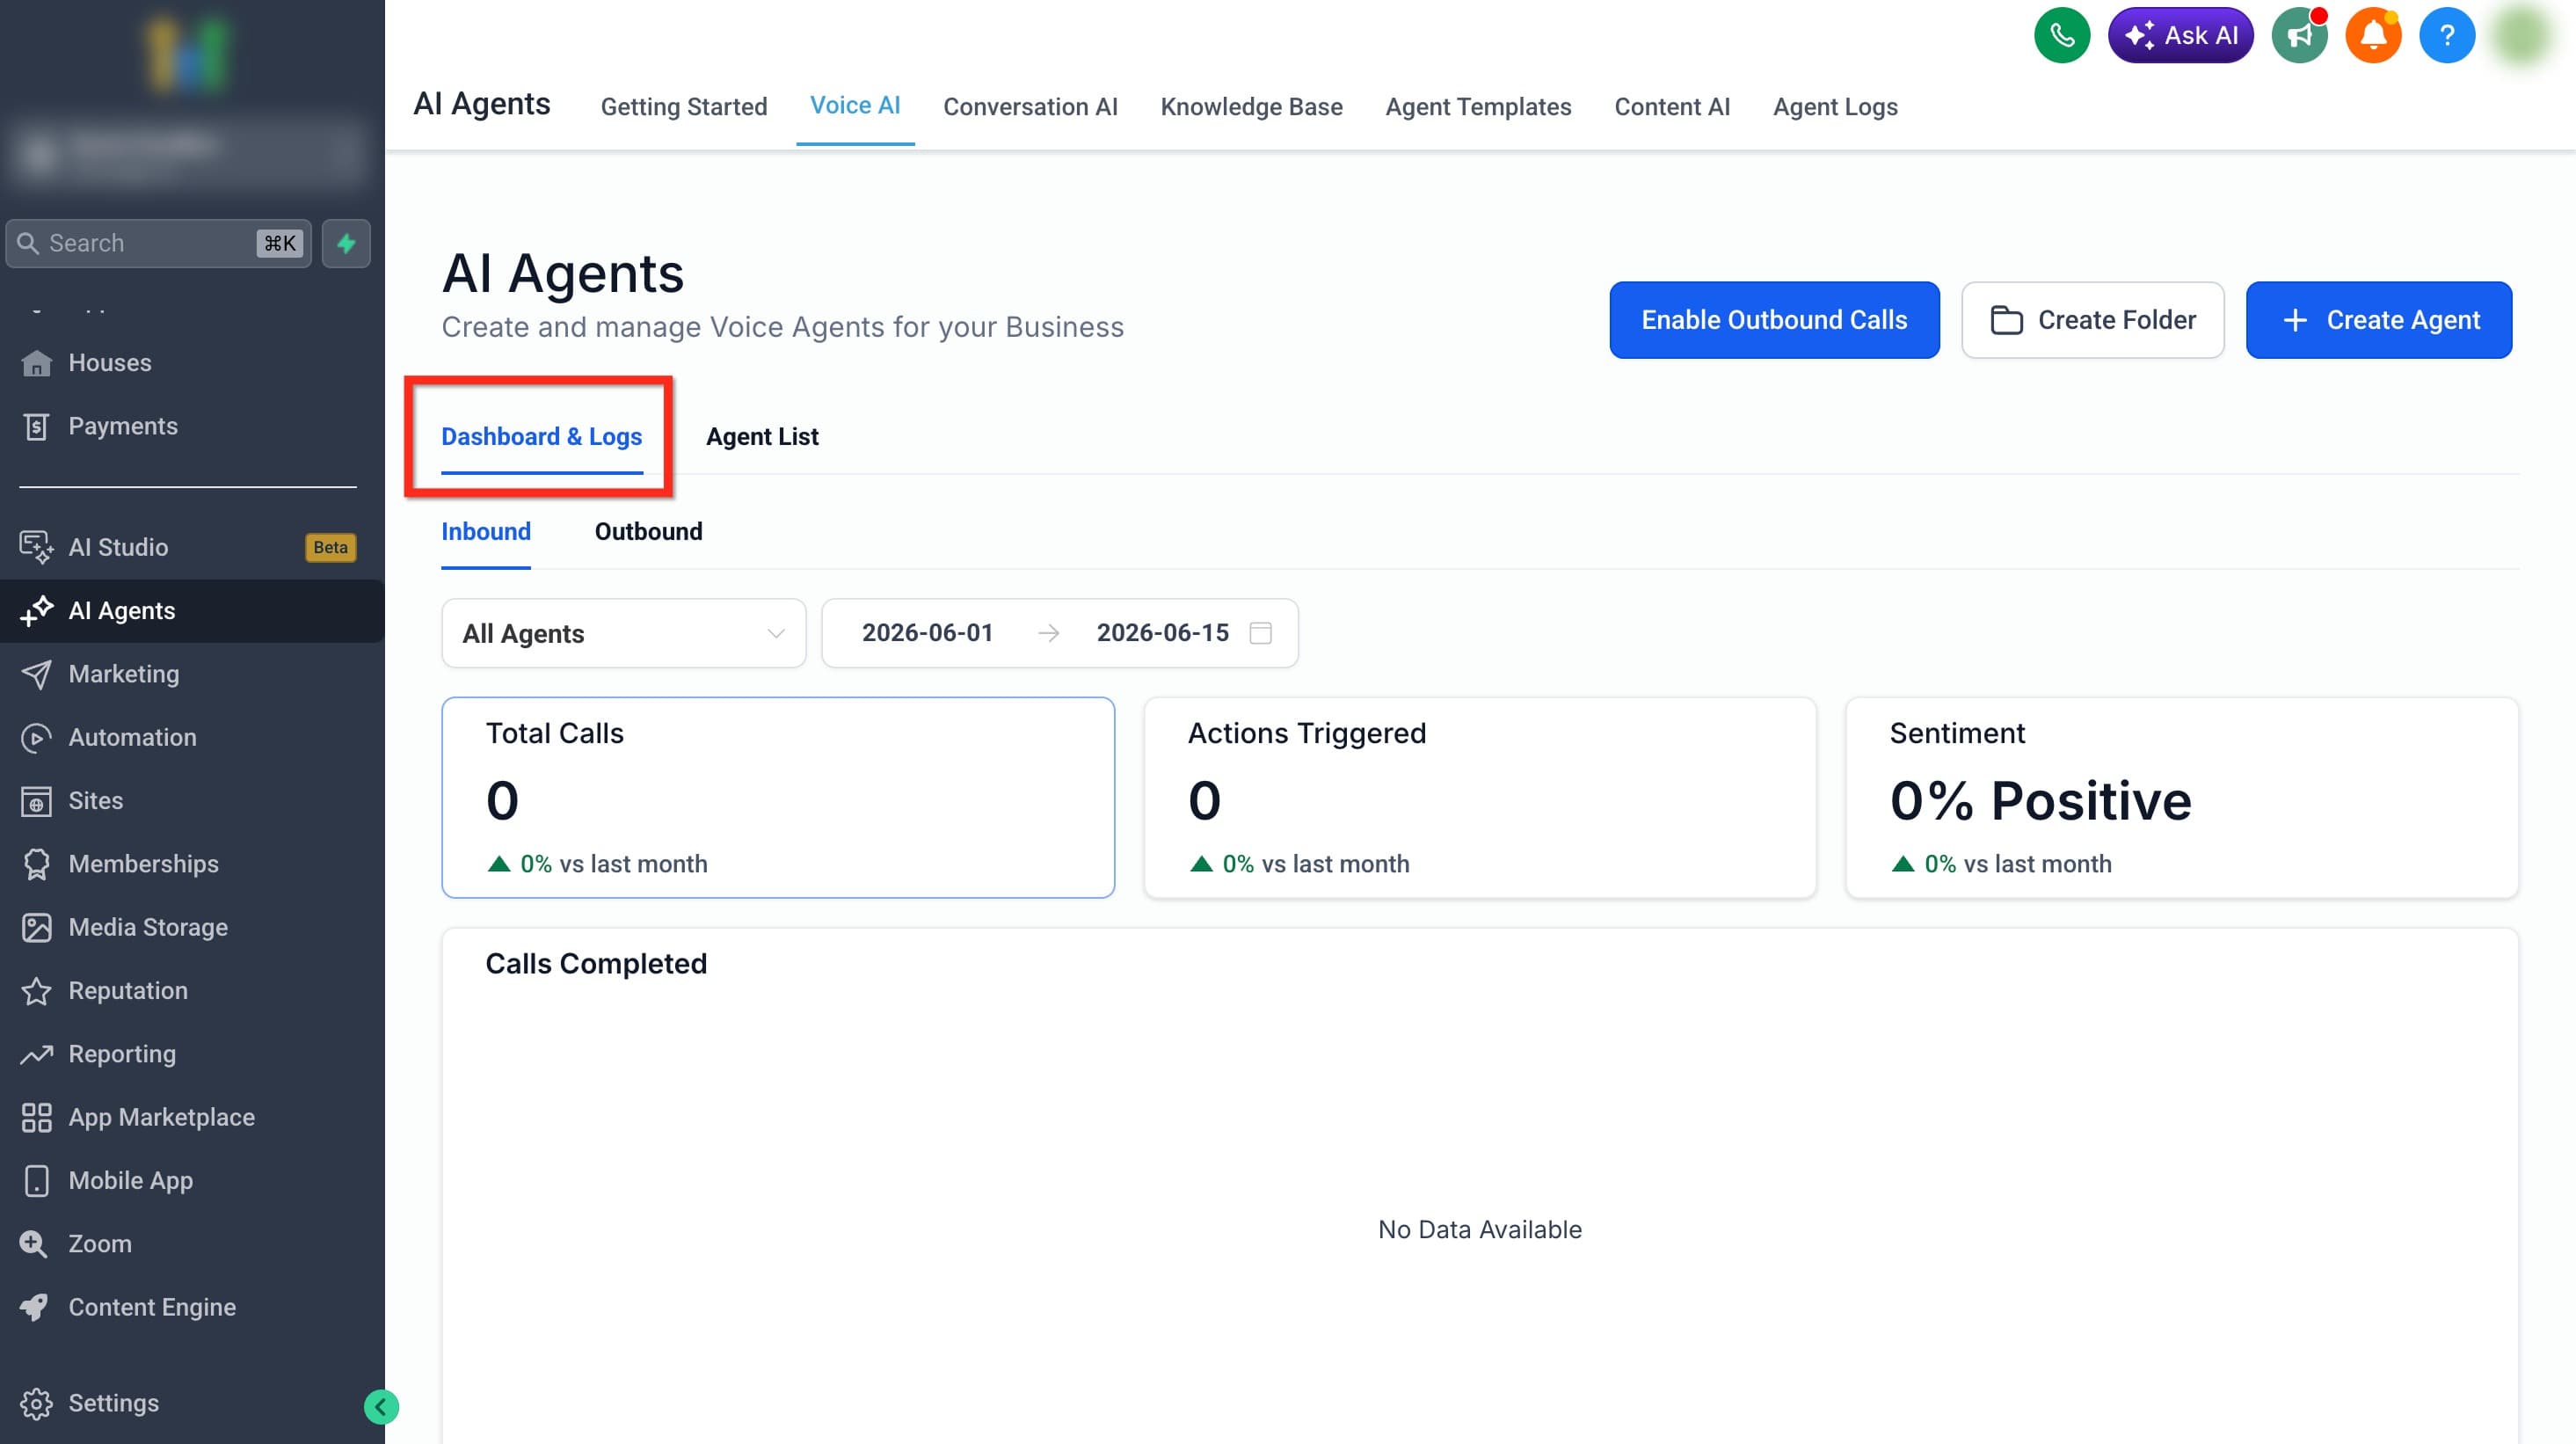Select the Sentiment stat card

2182,798
